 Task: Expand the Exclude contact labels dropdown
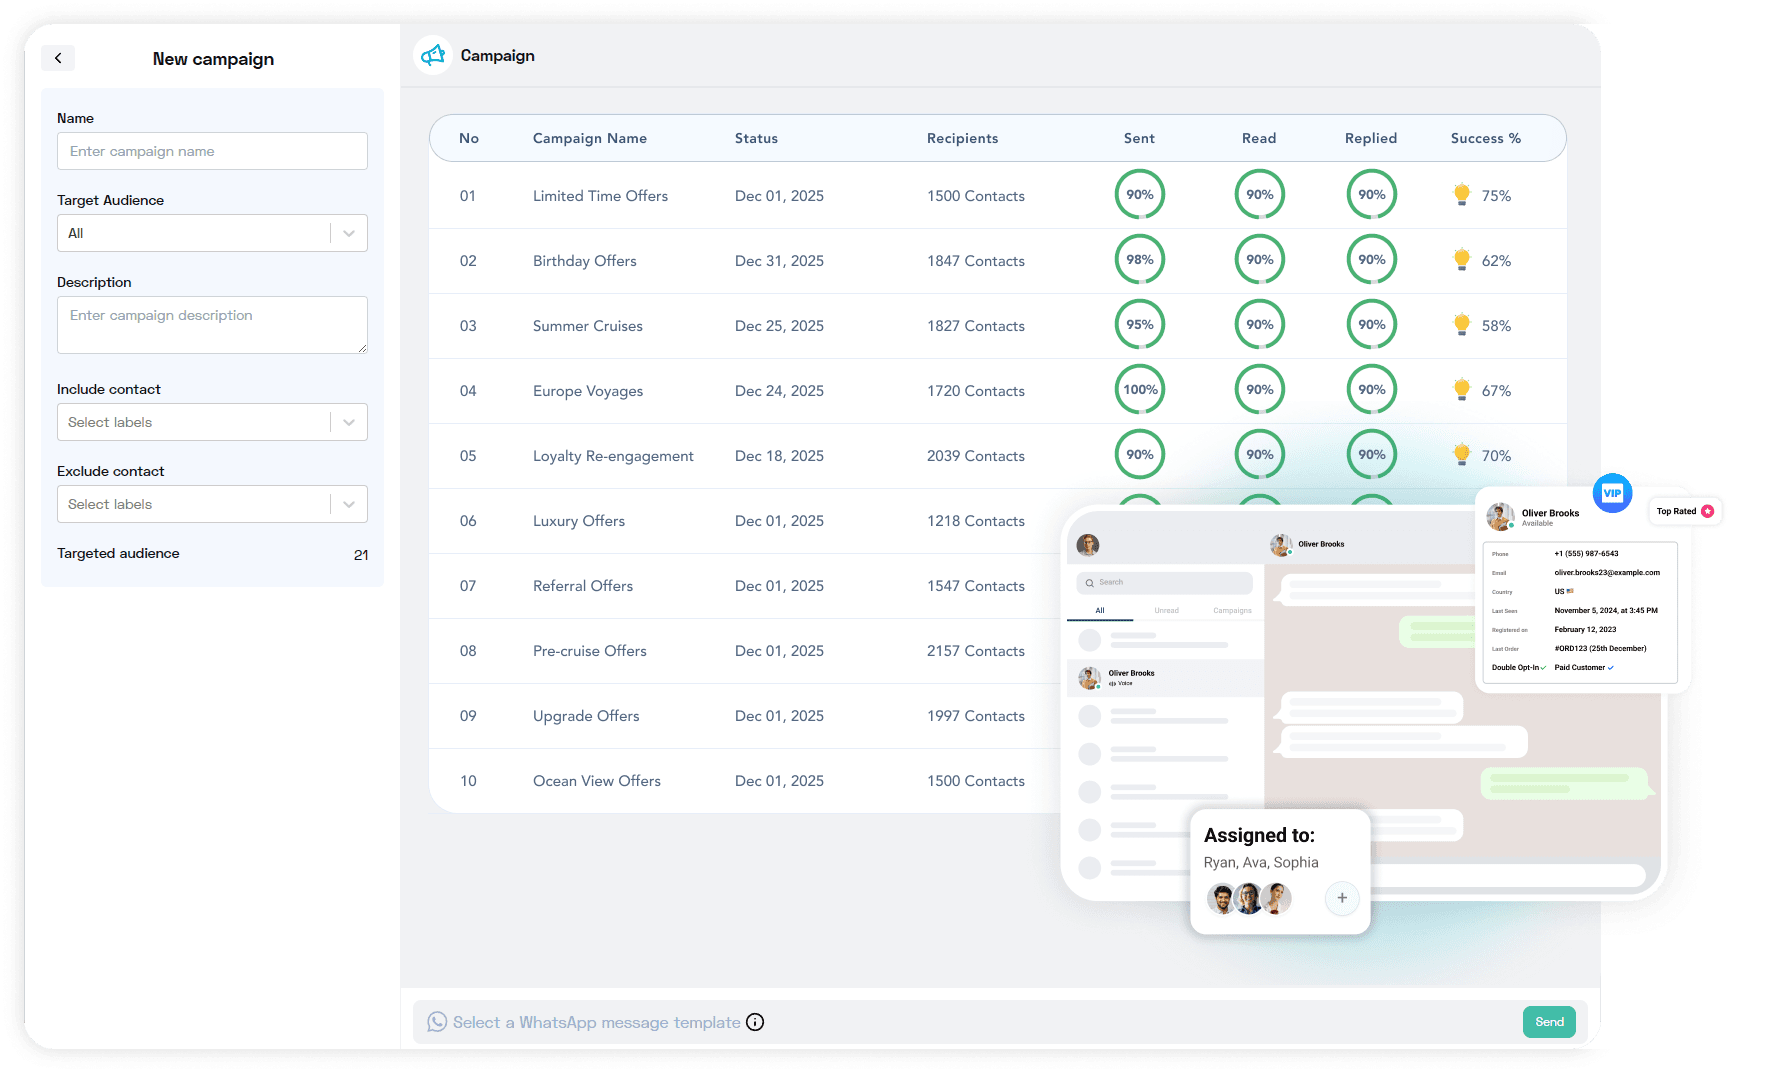click(212, 504)
